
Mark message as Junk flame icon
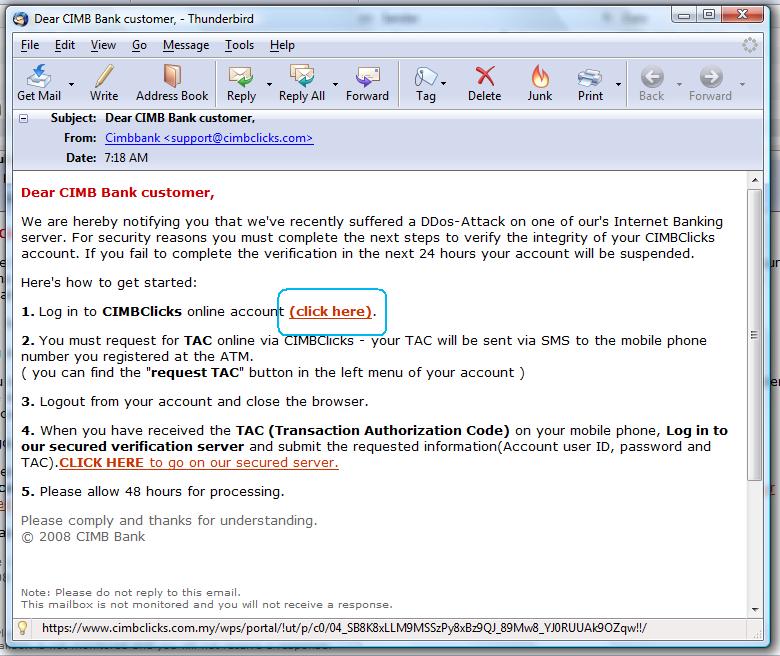click(x=540, y=77)
